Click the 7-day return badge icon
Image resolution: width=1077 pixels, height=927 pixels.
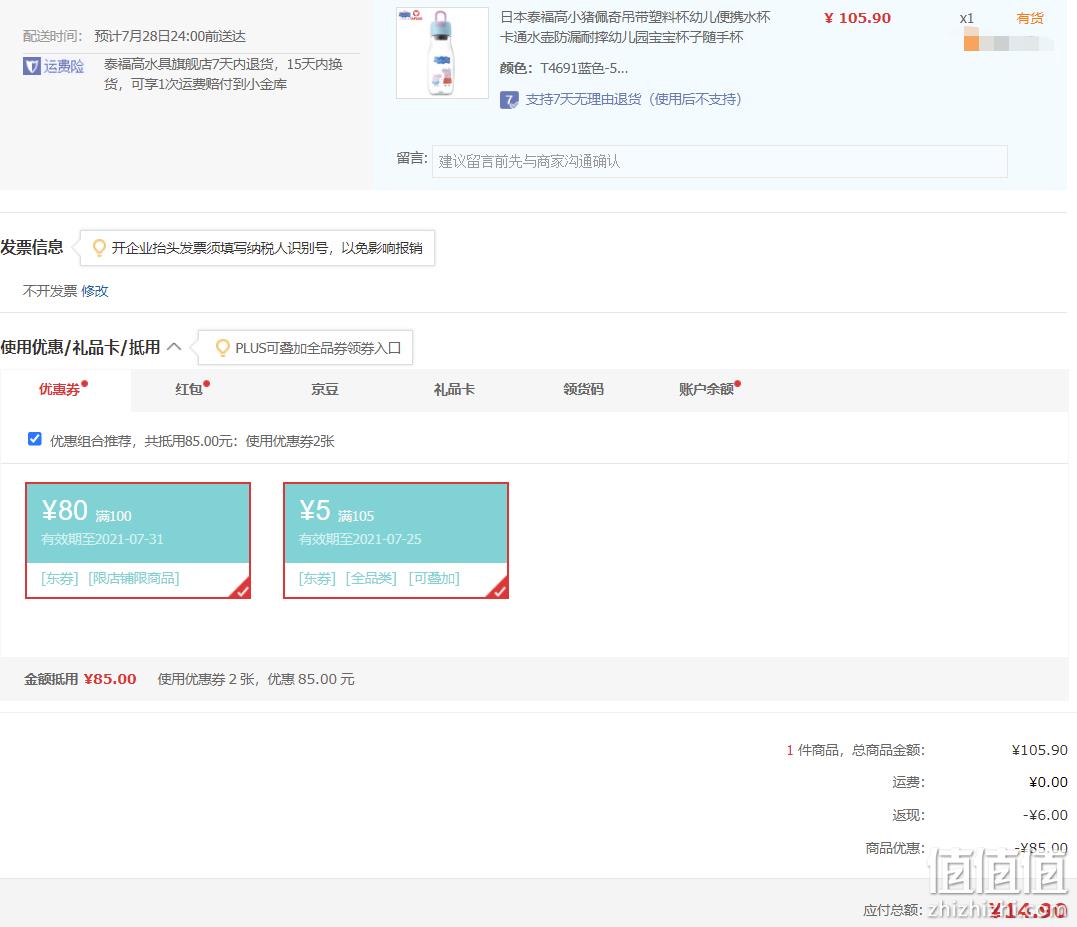tap(509, 100)
